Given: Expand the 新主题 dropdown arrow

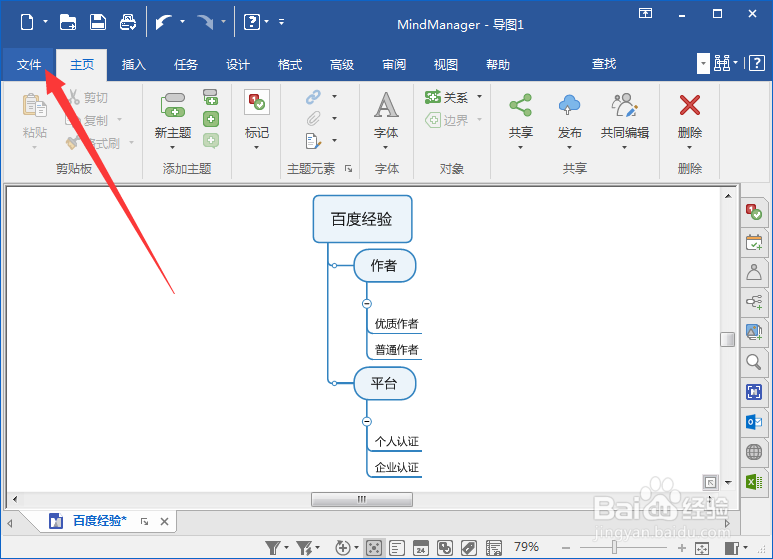Looking at the screenshot, I should click(173, 147).
